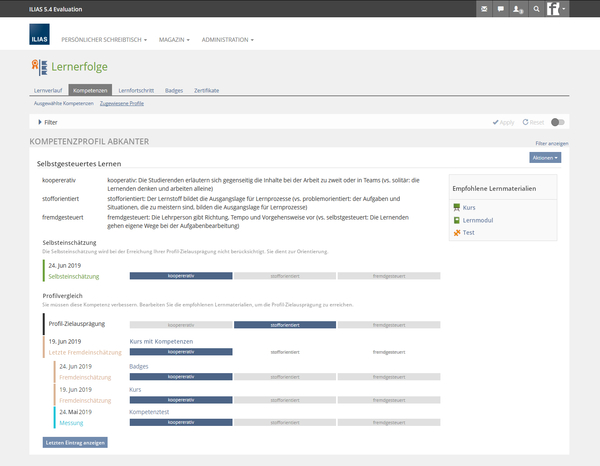The width and height of the screenshot is (600, 466).
Task: Click the contacts user icon
Action: point(518,9)
